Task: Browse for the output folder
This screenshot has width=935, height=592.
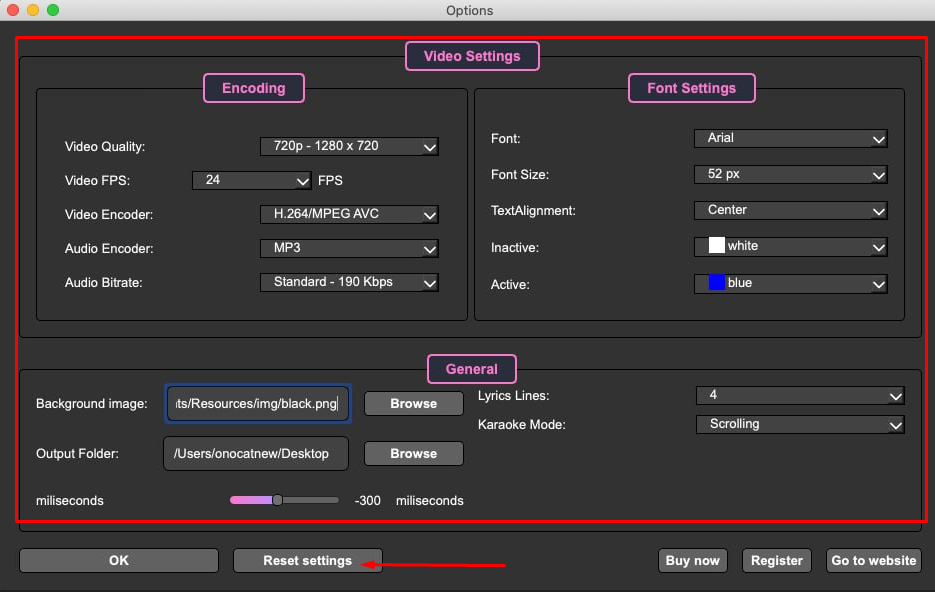Action: click(413, 453)
